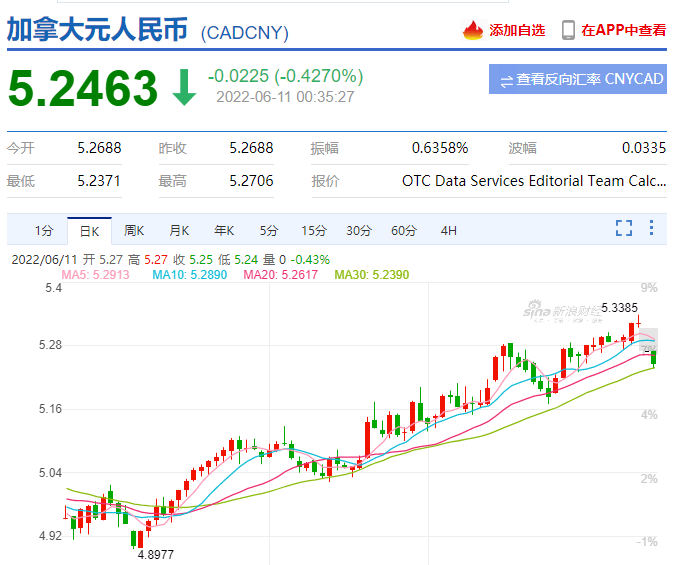678x565 pixels.
Task: Click the 9% right axis label
Action: pos(649,288)
